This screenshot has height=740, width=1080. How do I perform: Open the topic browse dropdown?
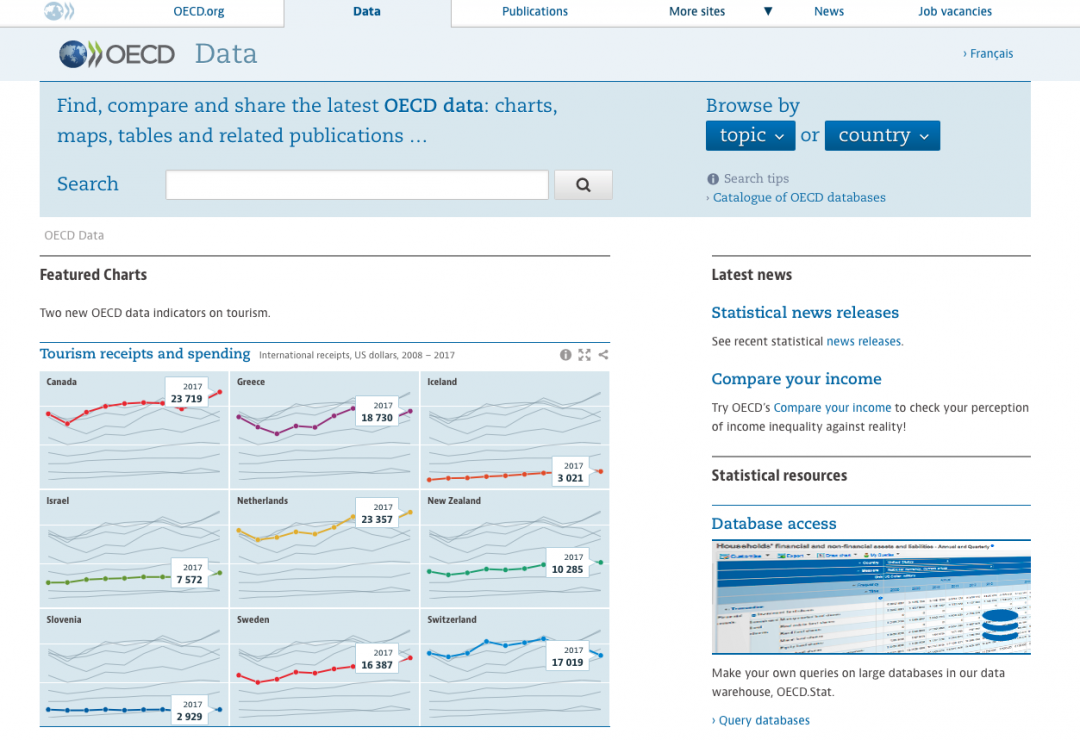click(750, 135)
